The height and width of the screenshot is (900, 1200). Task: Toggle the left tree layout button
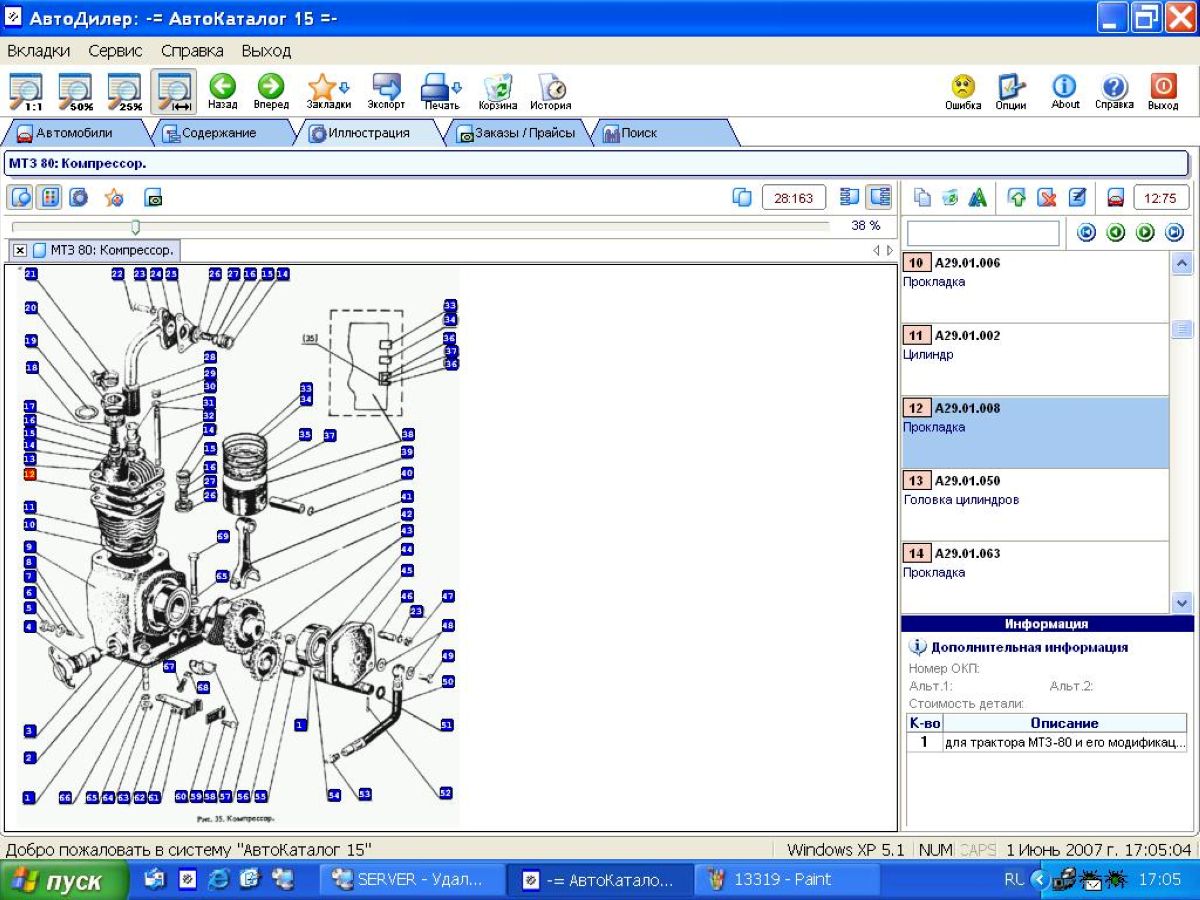pyautogui.click(x=850, y=197)
